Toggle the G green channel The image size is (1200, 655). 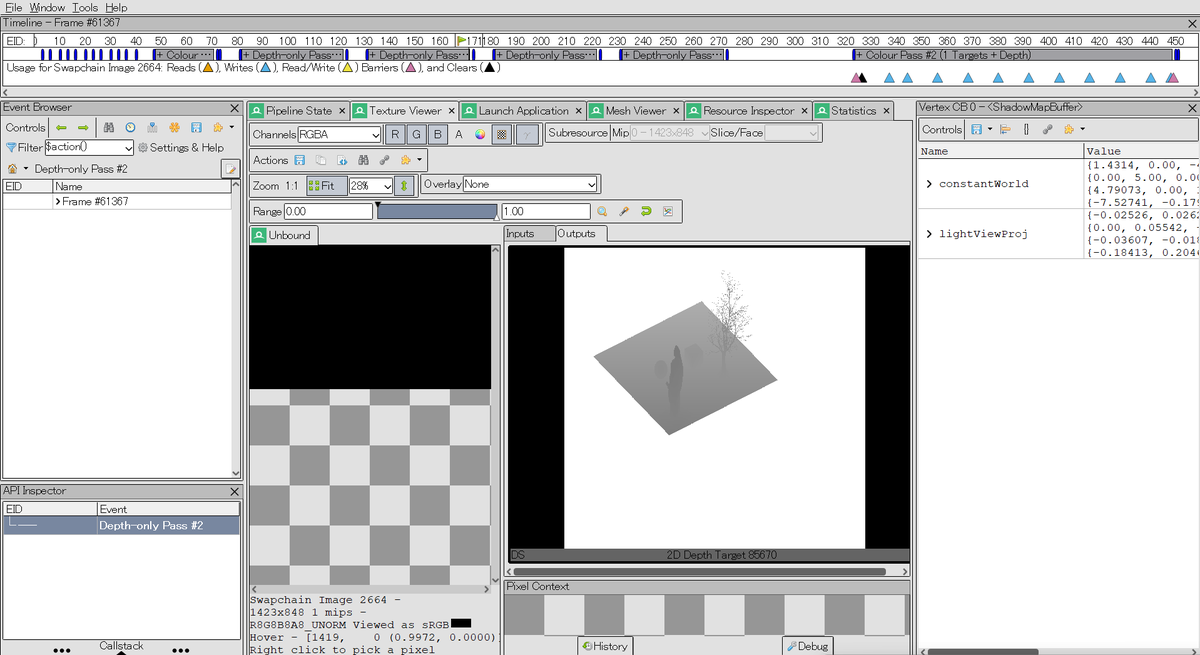(x=416, y=134)
